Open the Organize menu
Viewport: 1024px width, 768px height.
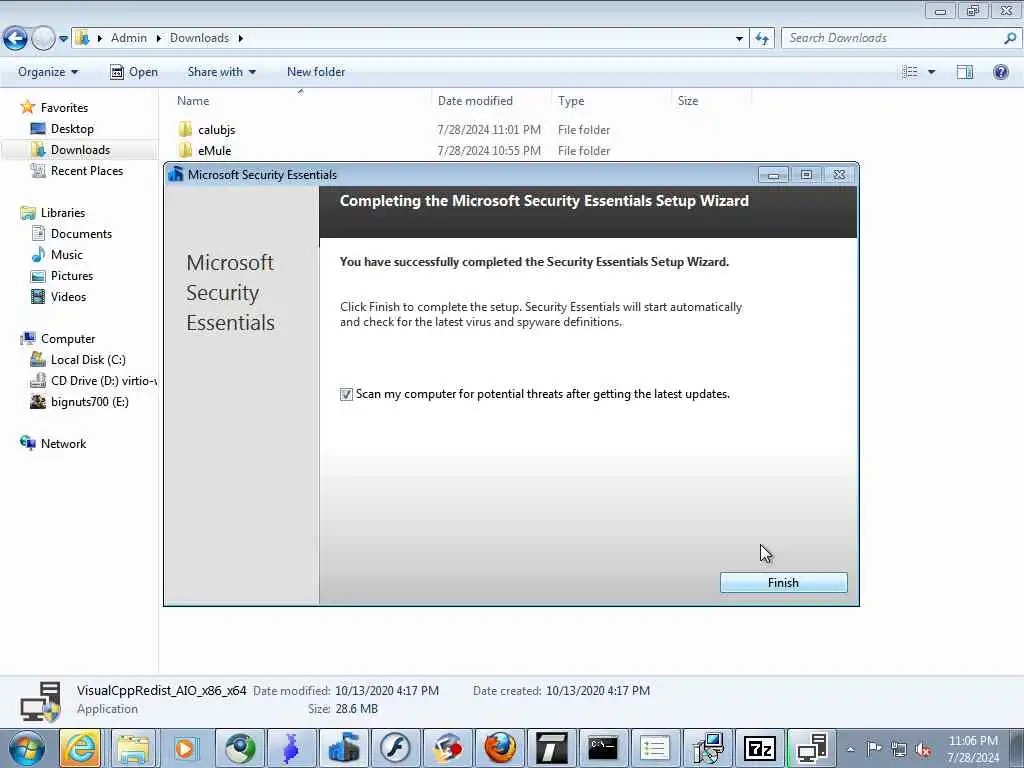click(48, 72)
